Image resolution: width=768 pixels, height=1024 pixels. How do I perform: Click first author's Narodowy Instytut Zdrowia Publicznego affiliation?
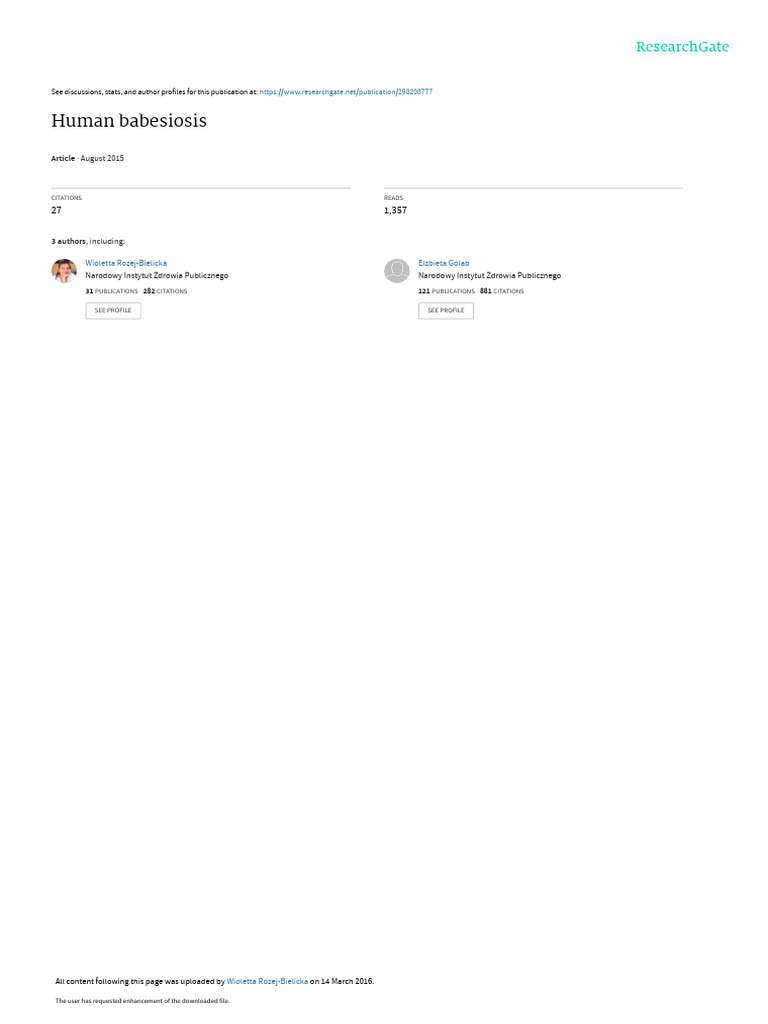pyautogui.click(x=157, y=276)
